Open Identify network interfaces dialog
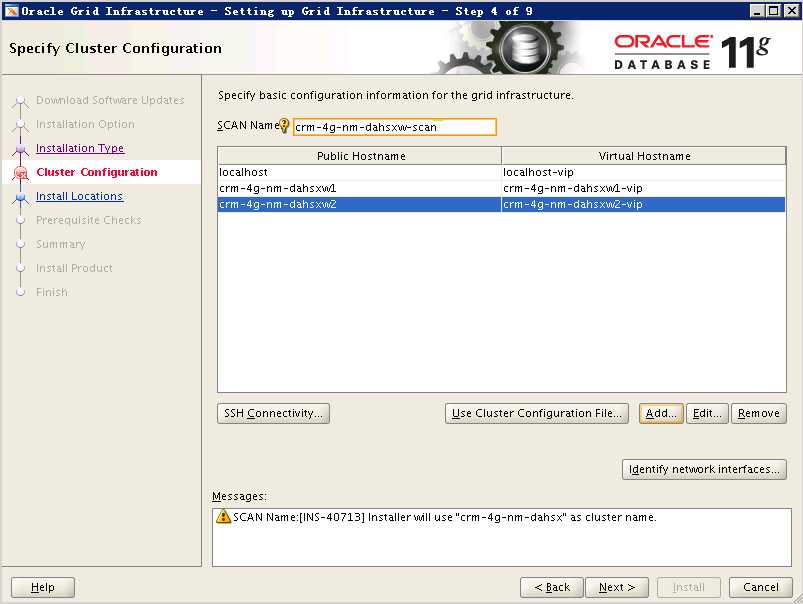The width and height of the screenshot is (803, 604). (x=704, y=469)
